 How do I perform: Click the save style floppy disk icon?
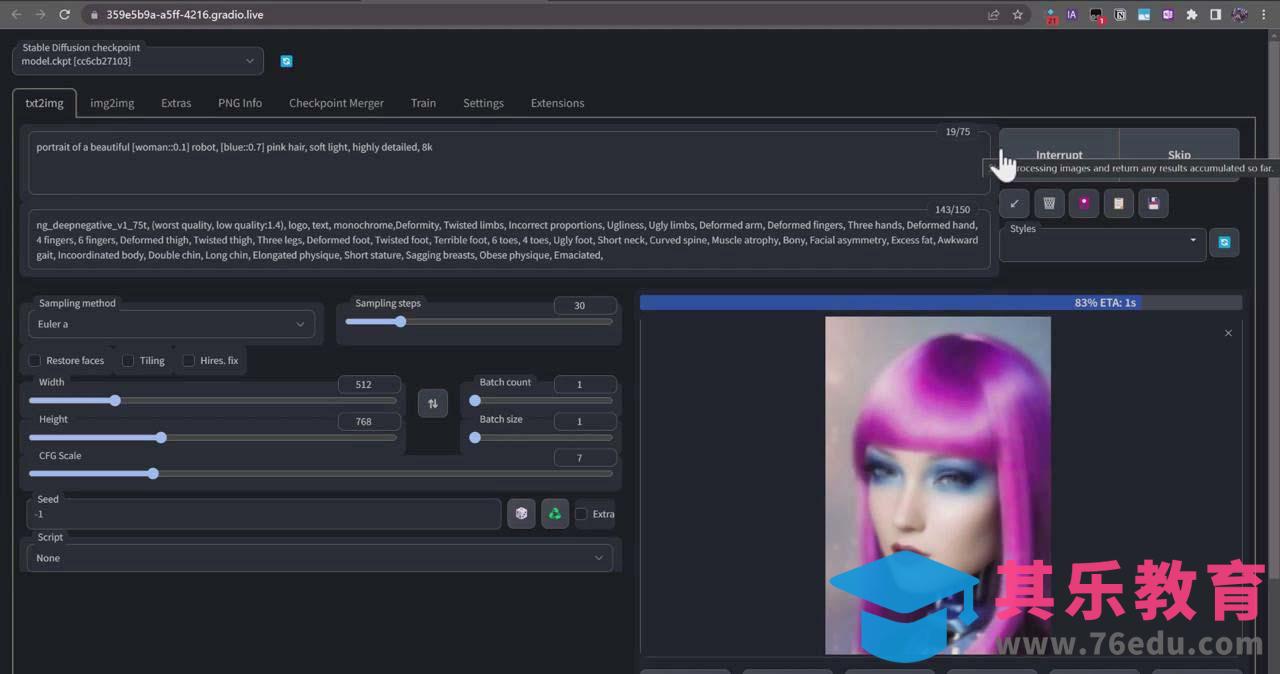pyautogui.click(x=1154, y=204)
